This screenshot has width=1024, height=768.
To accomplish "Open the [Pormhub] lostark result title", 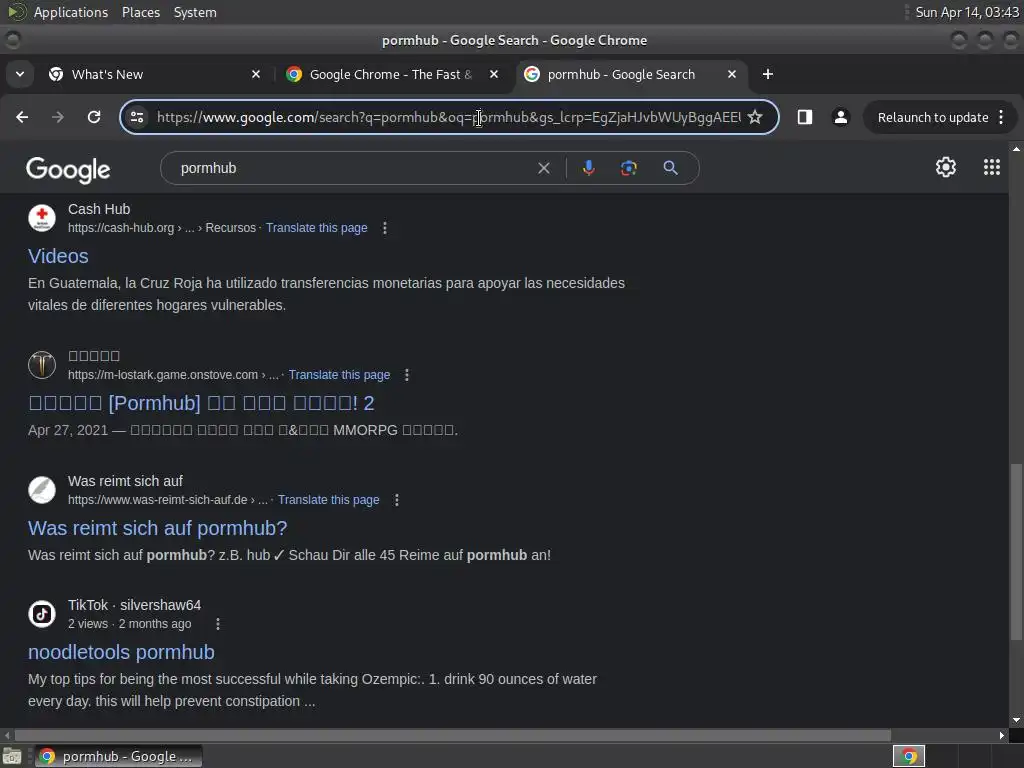I will 201,403.
